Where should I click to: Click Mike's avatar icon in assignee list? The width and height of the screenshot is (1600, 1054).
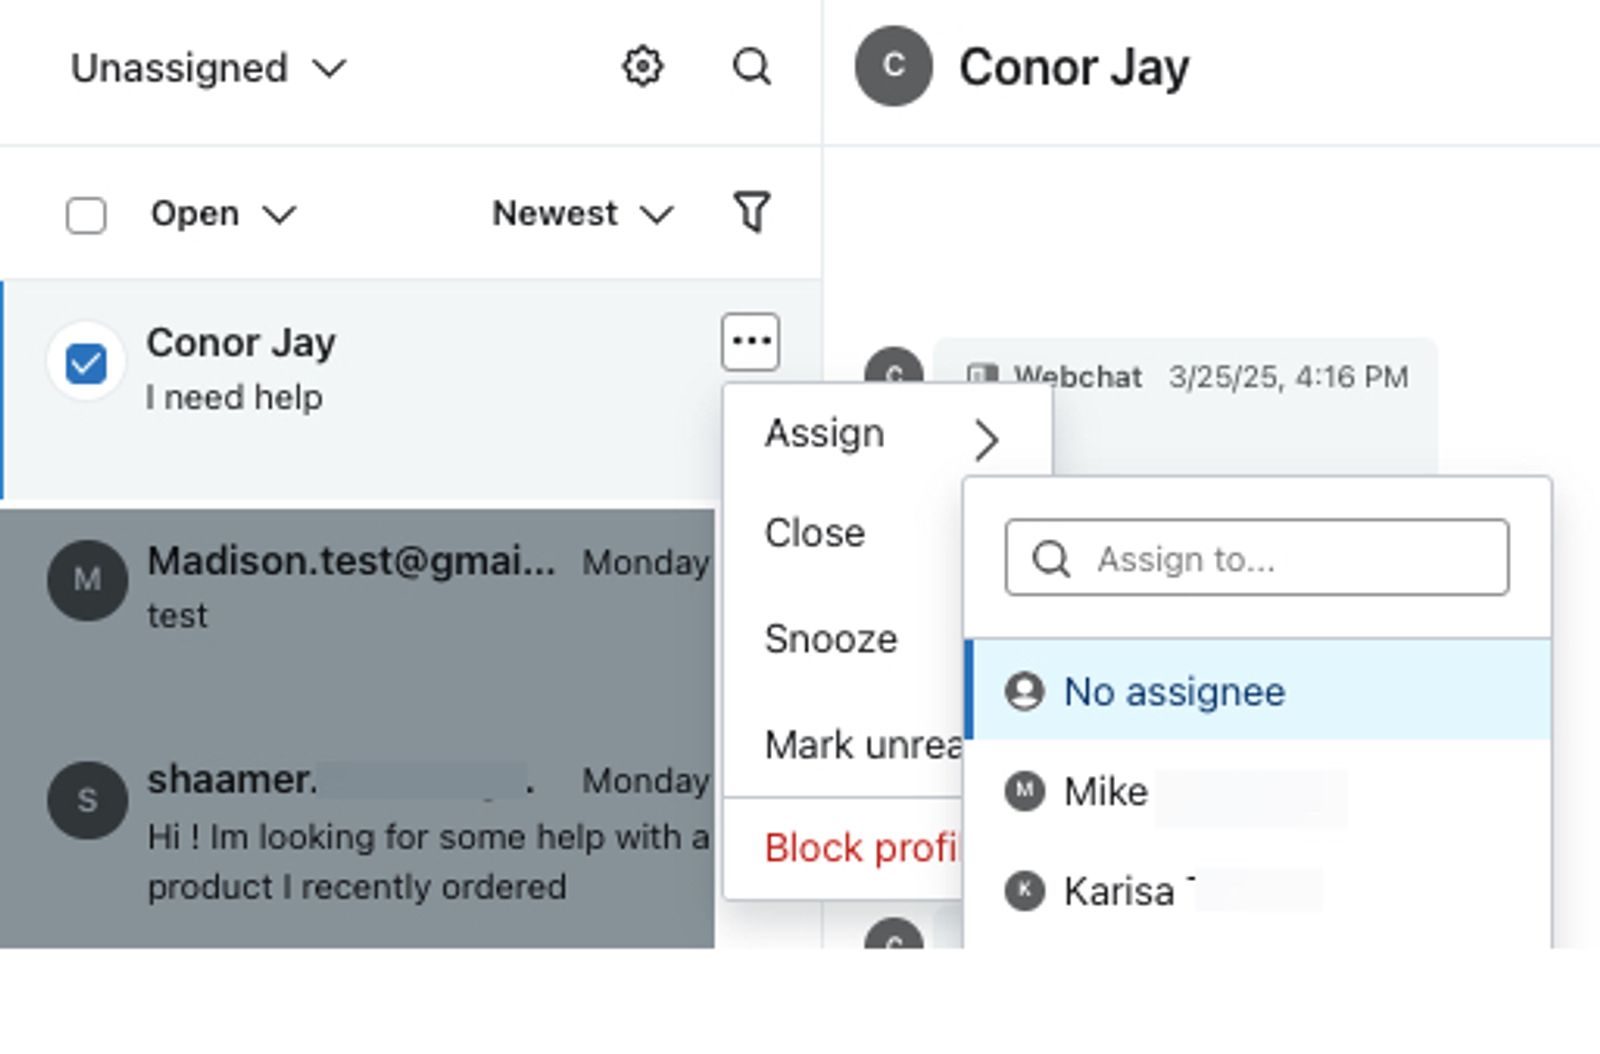coord(1024,792)
